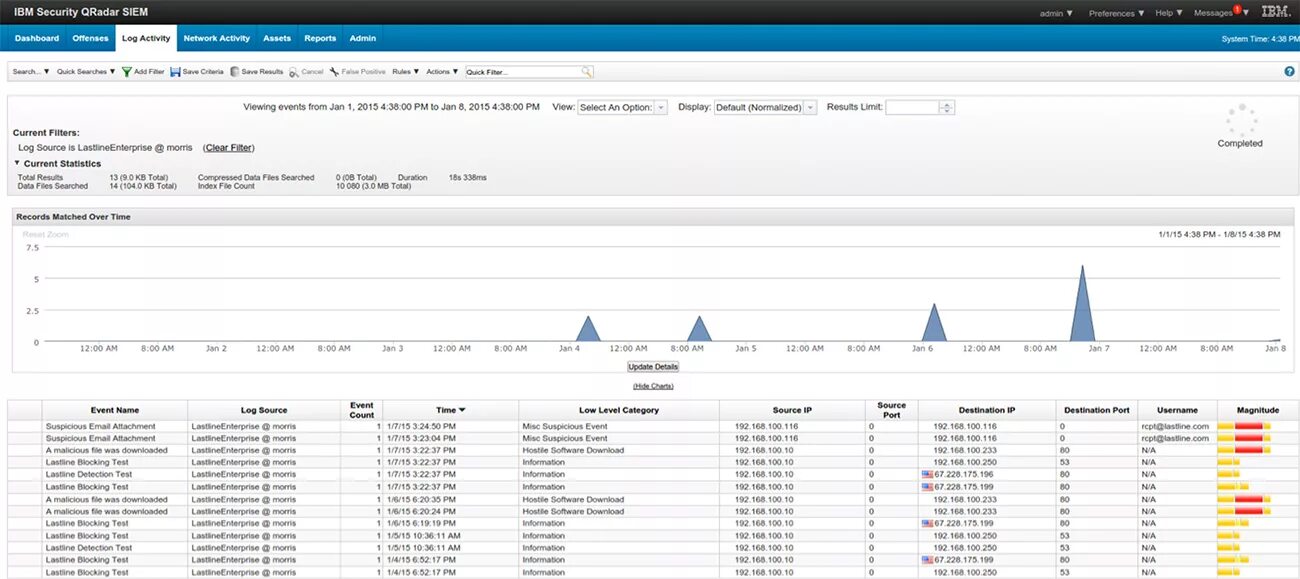Sort by the Time column header
The width and height of the screenshot is (1300, 579).
coord(450,410)
